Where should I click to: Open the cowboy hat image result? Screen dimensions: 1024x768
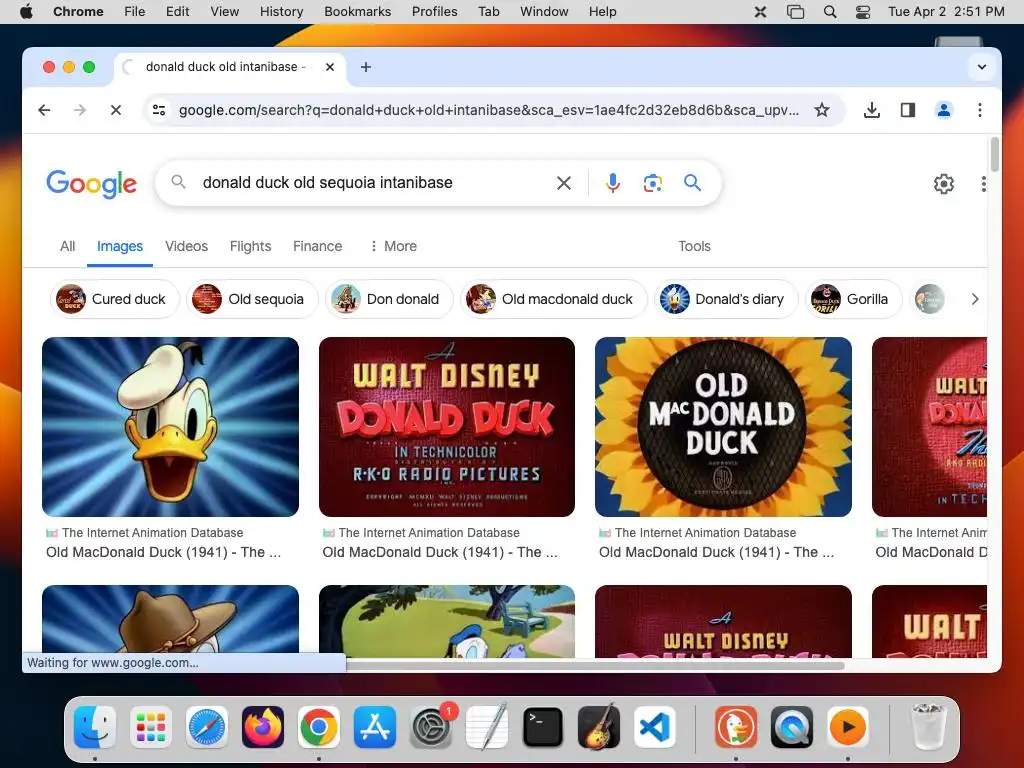(x=170, y=620)
